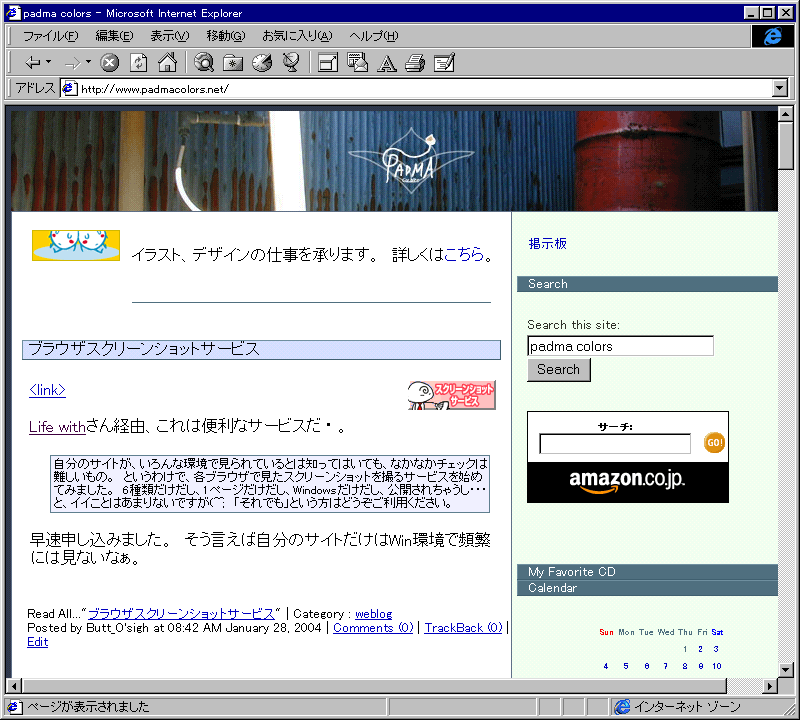Click the 'ブラウザスクリーンショットサービス' post title heading

261,350
